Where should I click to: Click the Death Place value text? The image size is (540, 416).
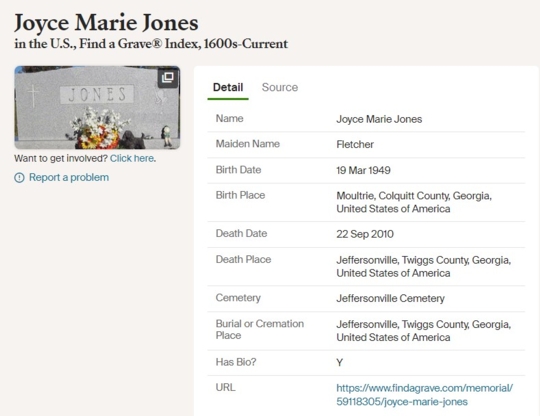pyautogui.click(x=424, y=266)
